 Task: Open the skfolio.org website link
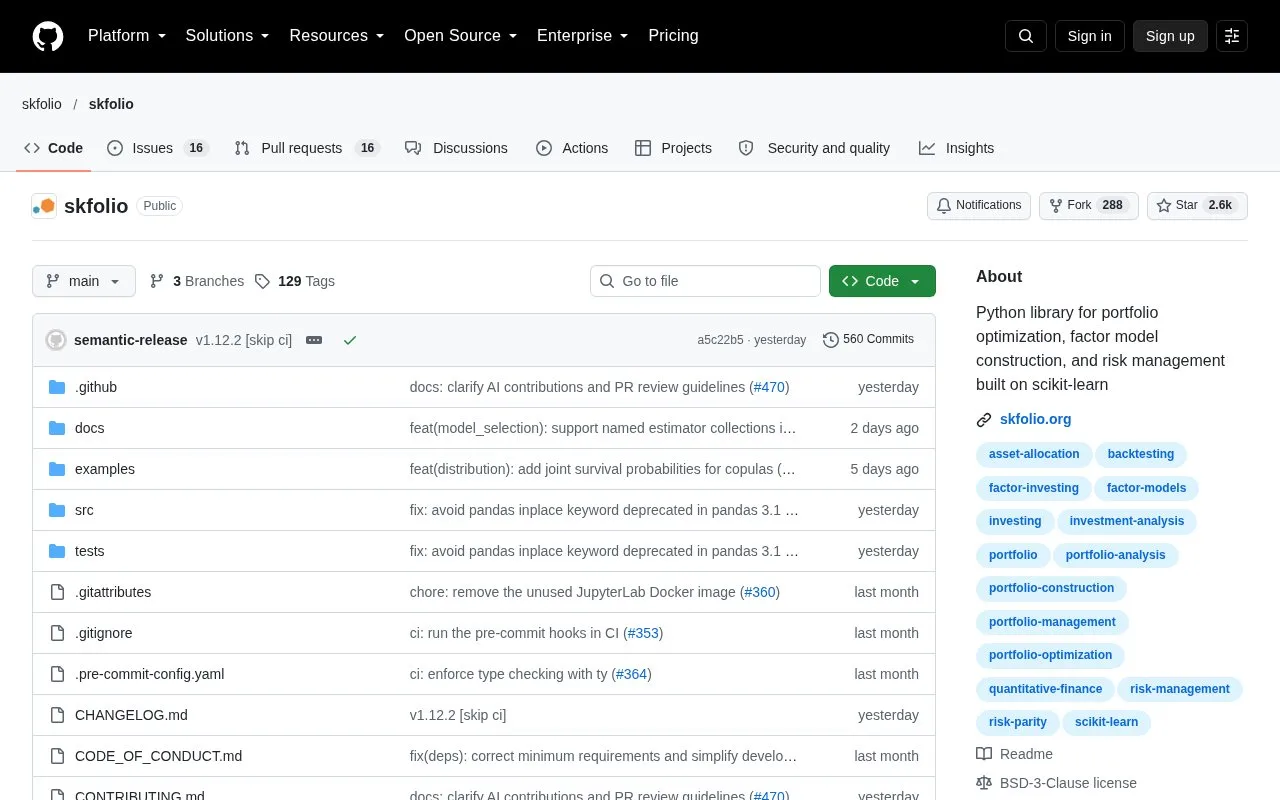click(1035, 420)
